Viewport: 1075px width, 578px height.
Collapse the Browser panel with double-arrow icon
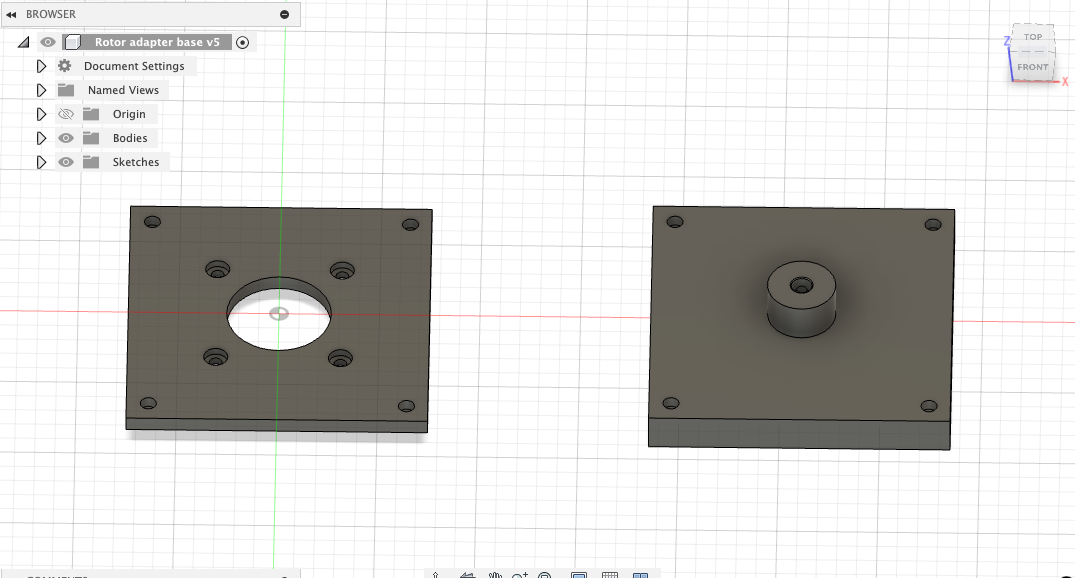[11, 14]
